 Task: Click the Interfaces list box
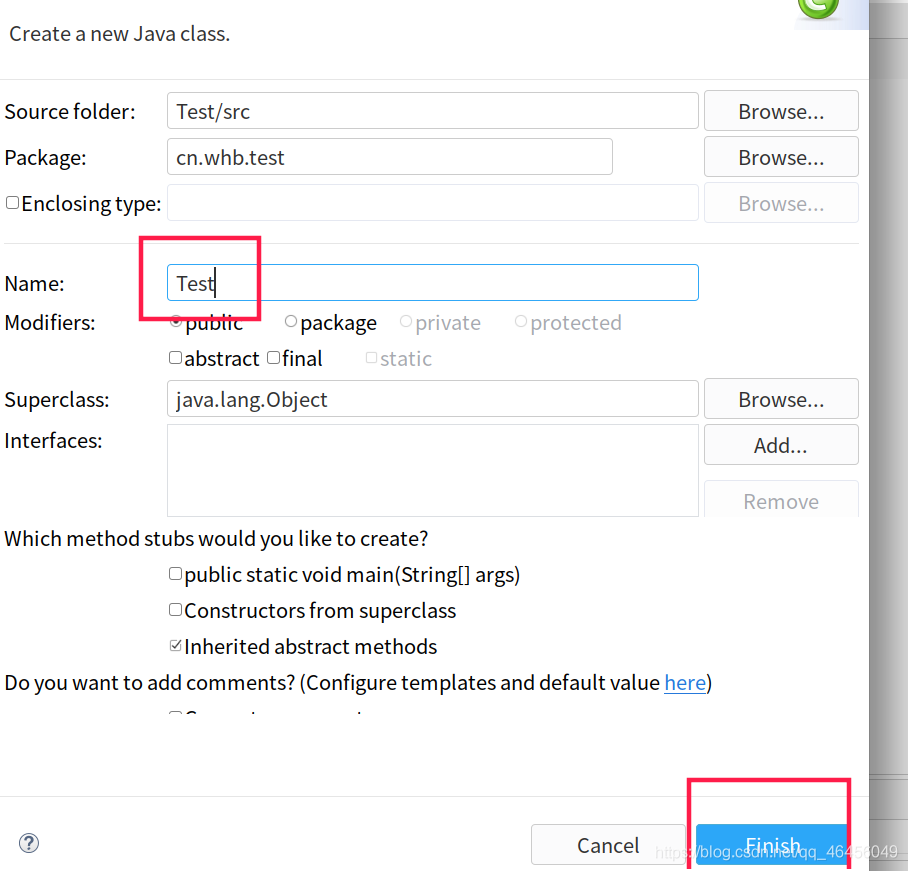tap(433, 470)
